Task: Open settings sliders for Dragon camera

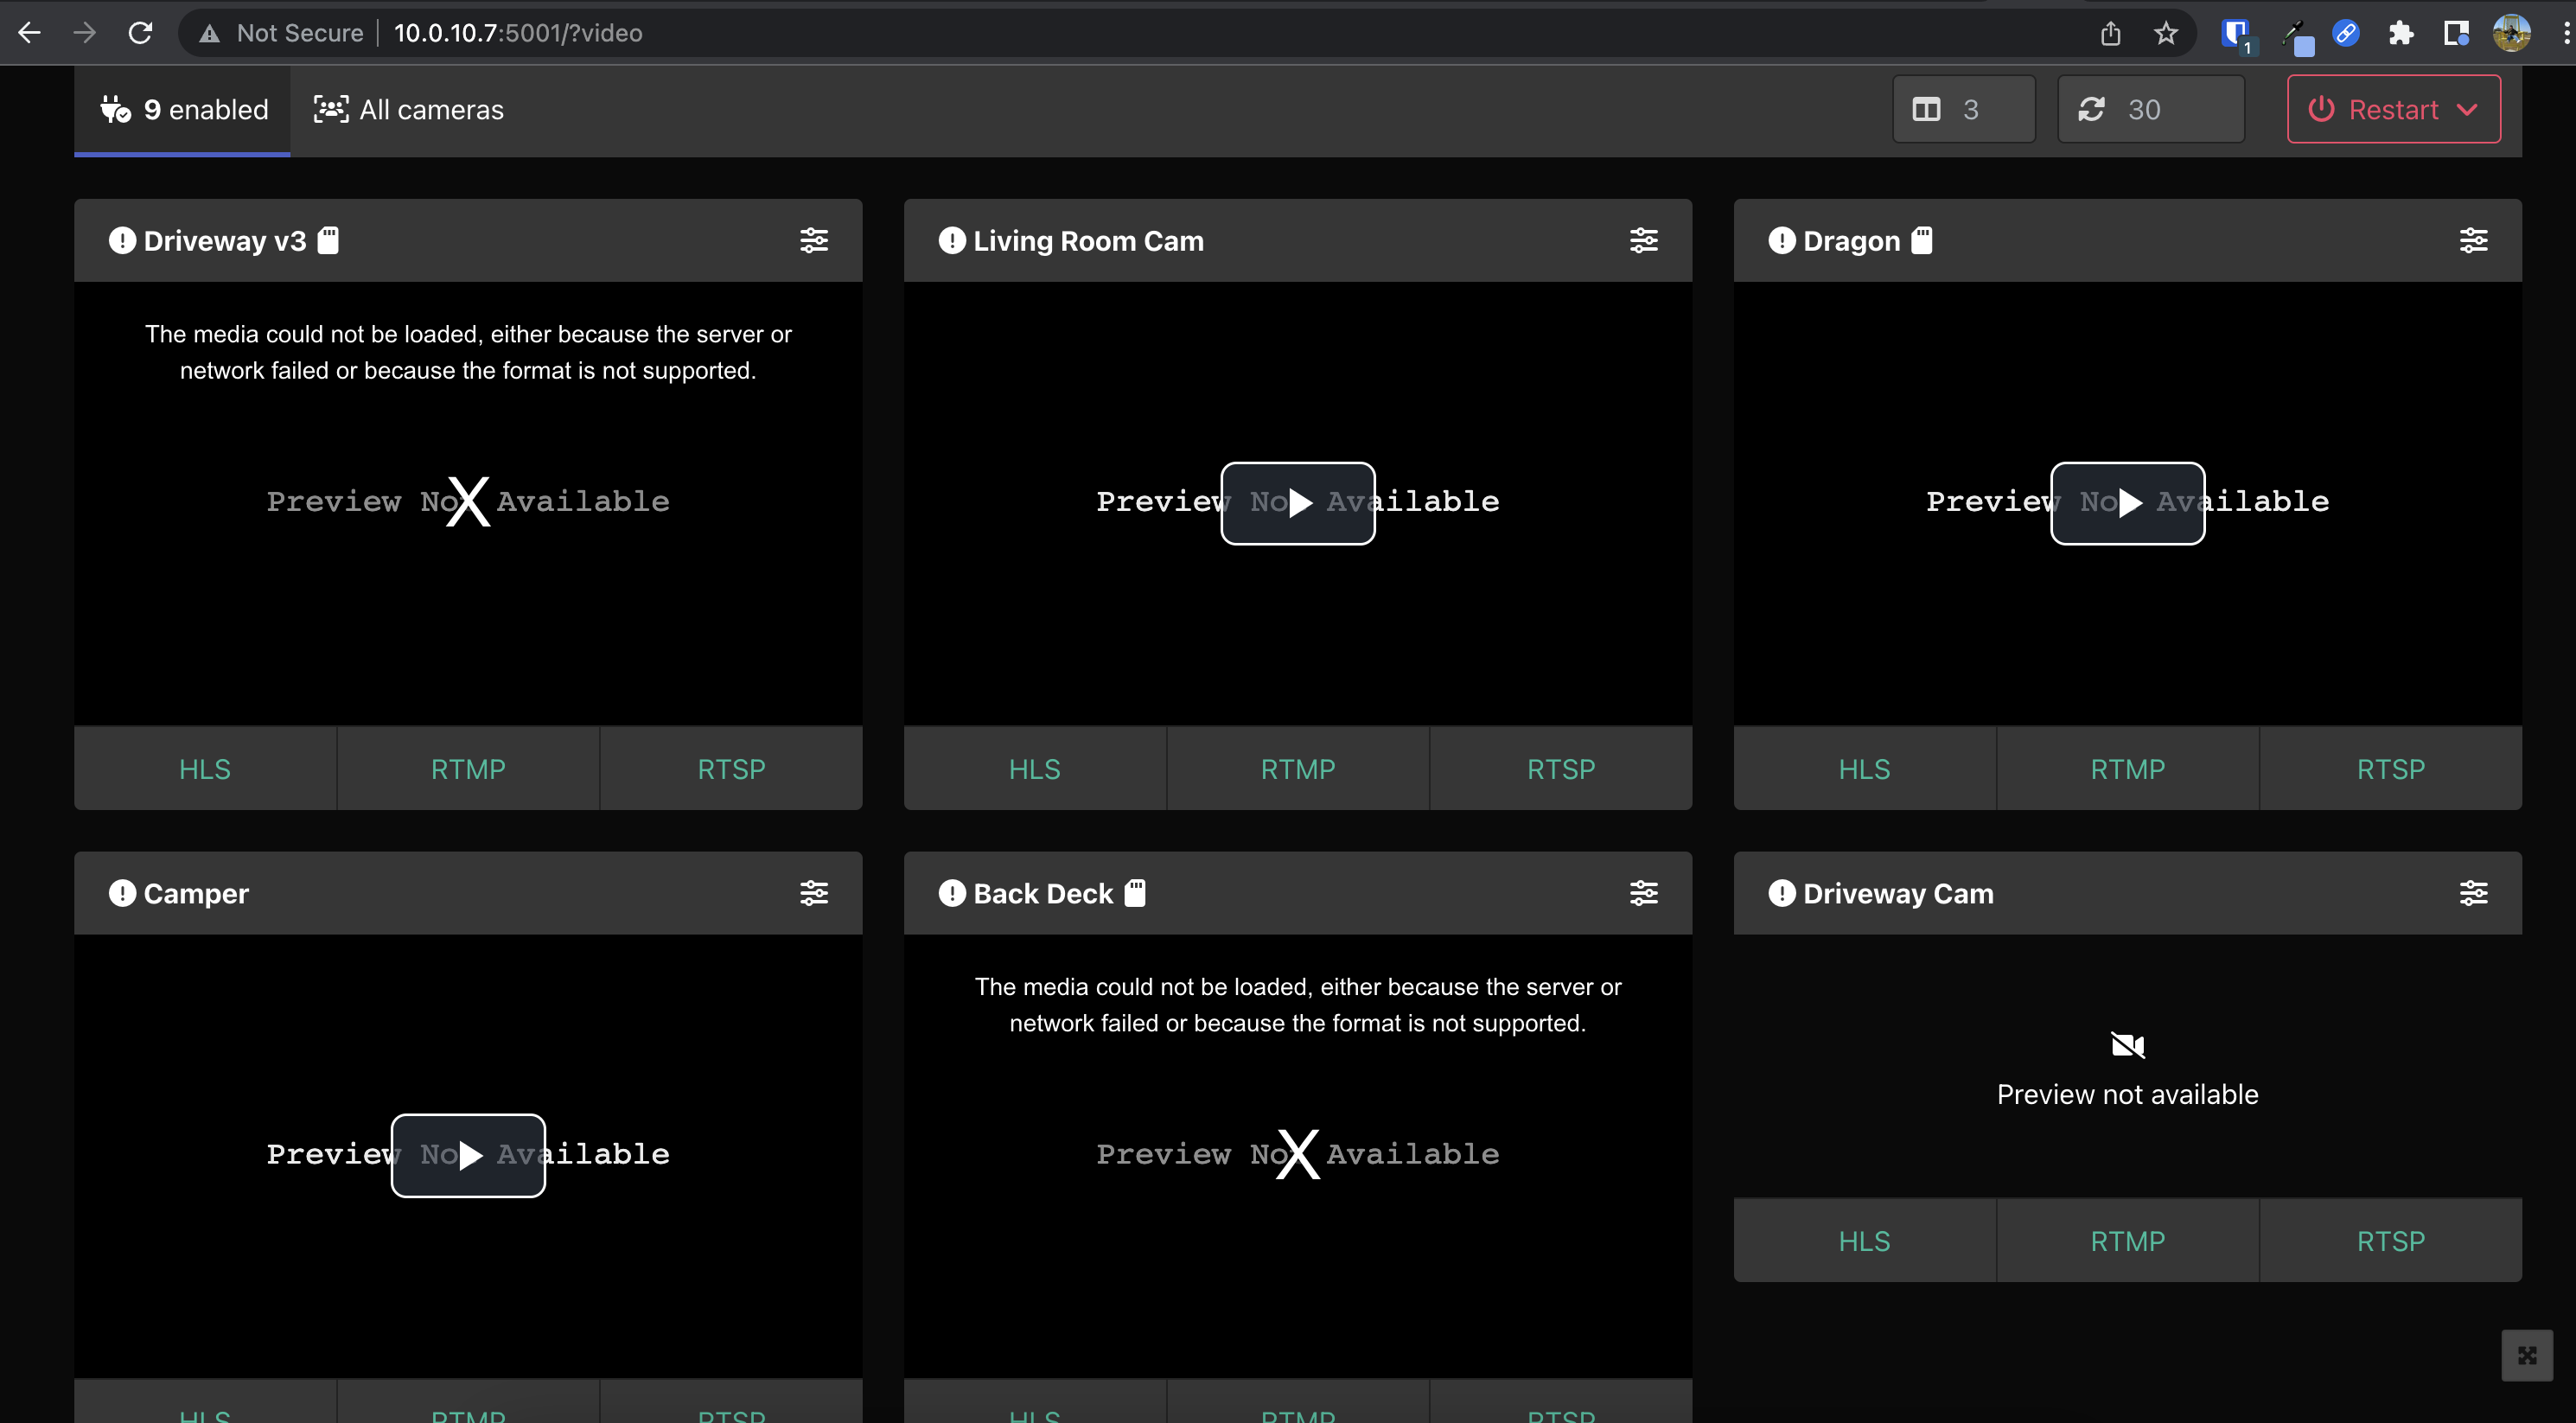Action: point(2473,240)
